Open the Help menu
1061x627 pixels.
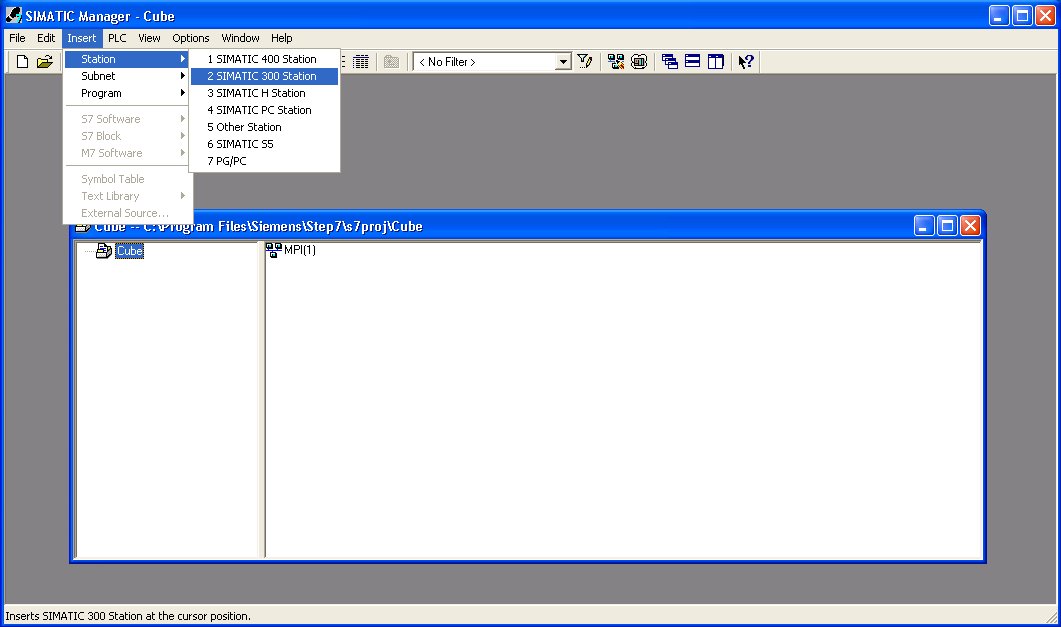pos(281,38)
